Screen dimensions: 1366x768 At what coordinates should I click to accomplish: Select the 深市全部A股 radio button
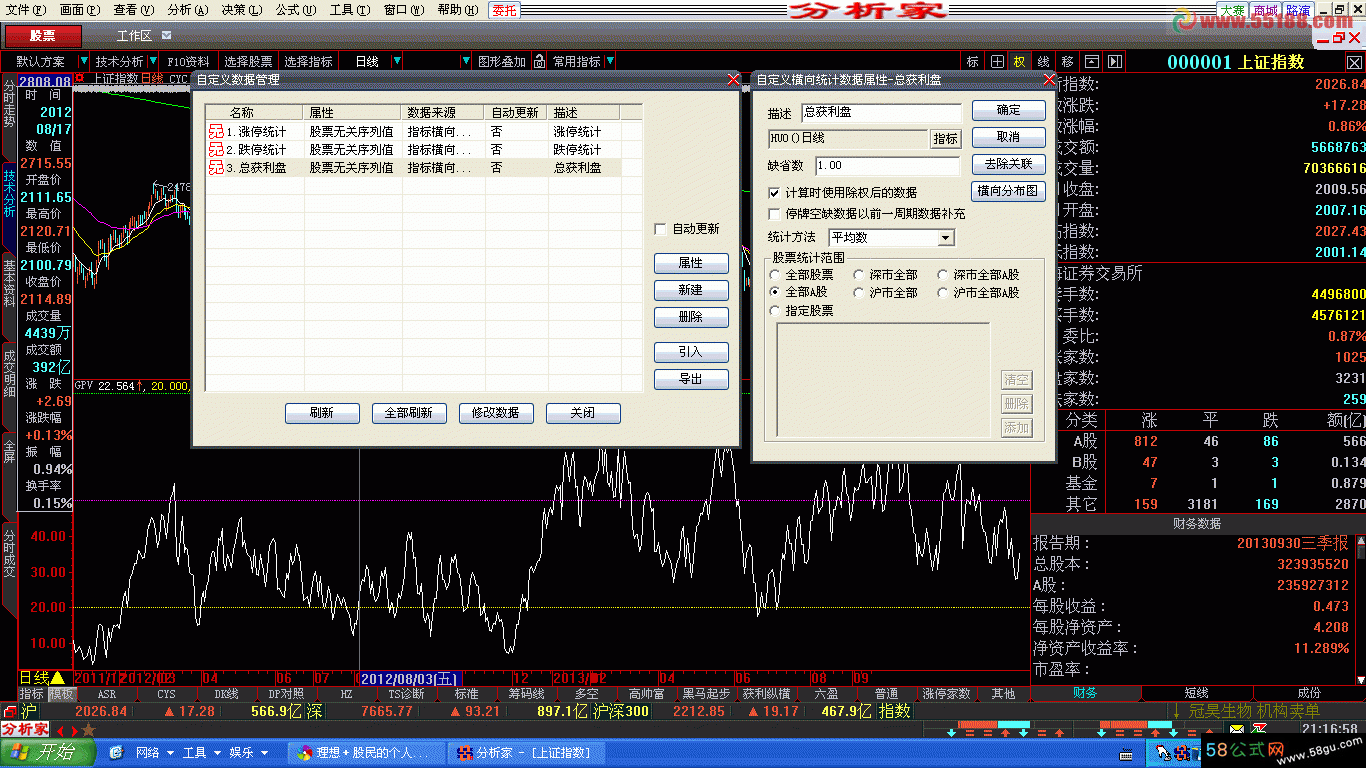click(x=943, y=274)
